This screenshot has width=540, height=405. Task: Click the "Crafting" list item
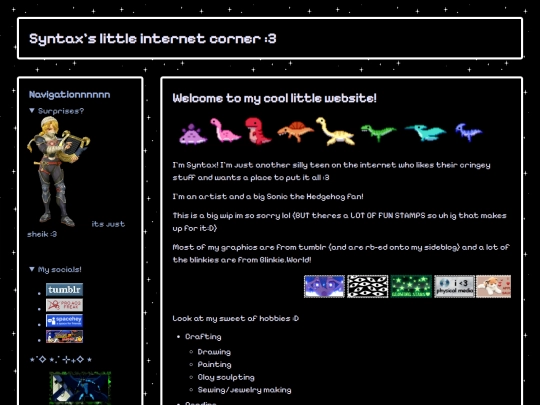203,337
